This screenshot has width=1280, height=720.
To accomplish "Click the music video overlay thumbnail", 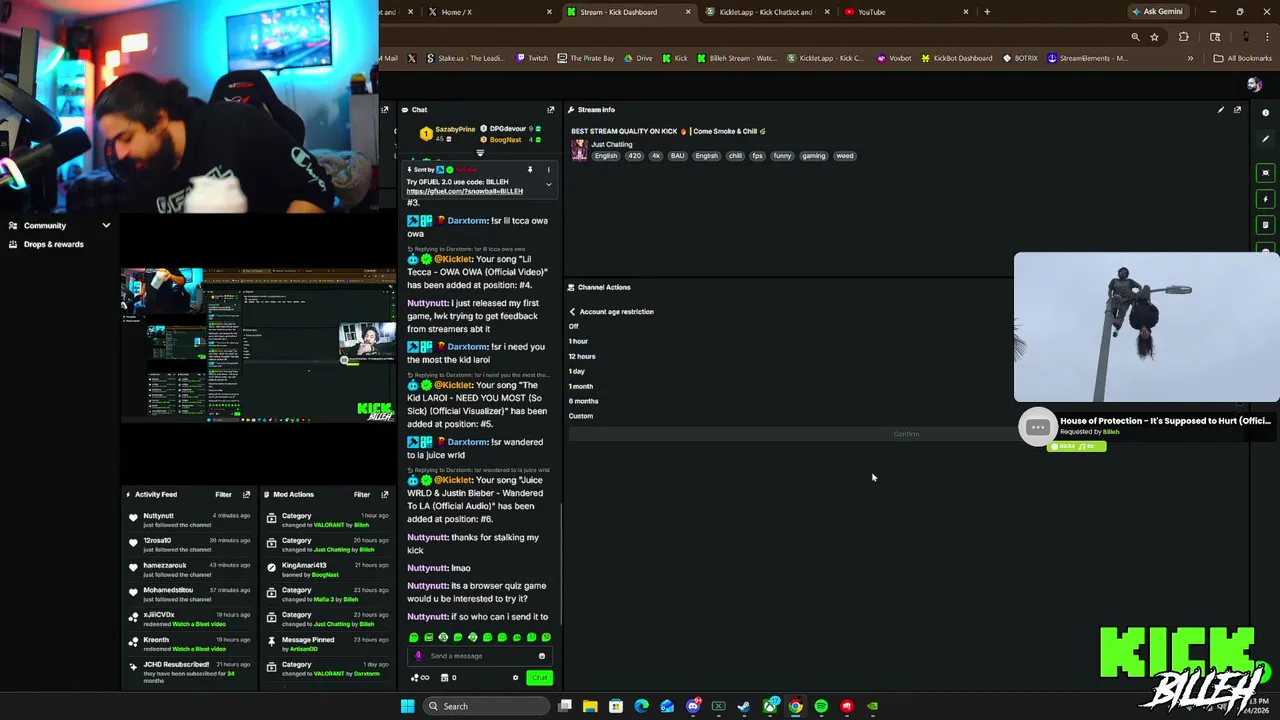I will click(1146, 327).
